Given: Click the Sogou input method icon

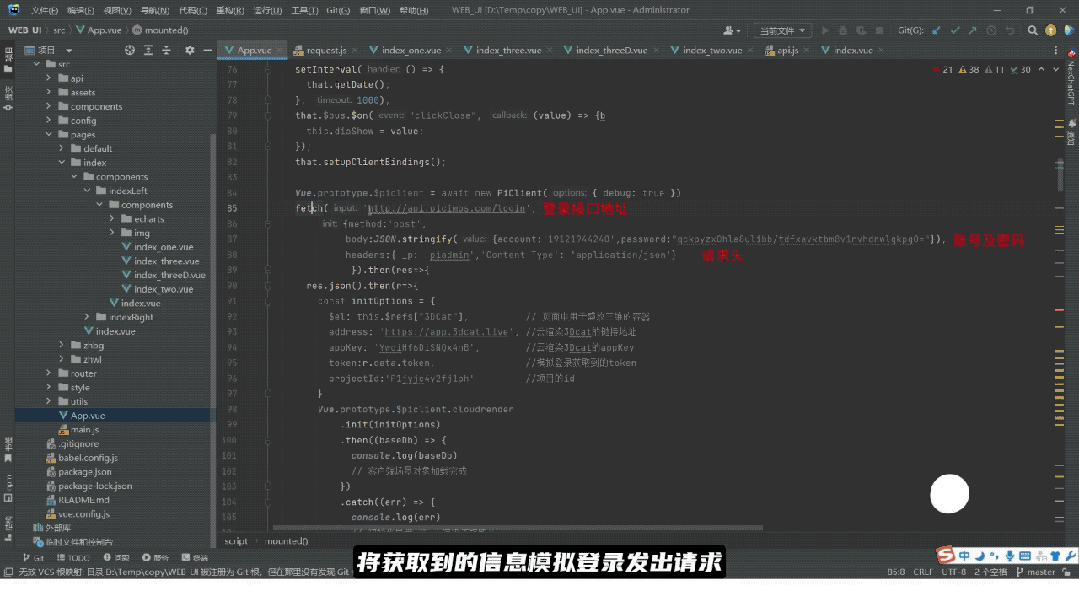Looking at the screenshot, I should (945, 555).
